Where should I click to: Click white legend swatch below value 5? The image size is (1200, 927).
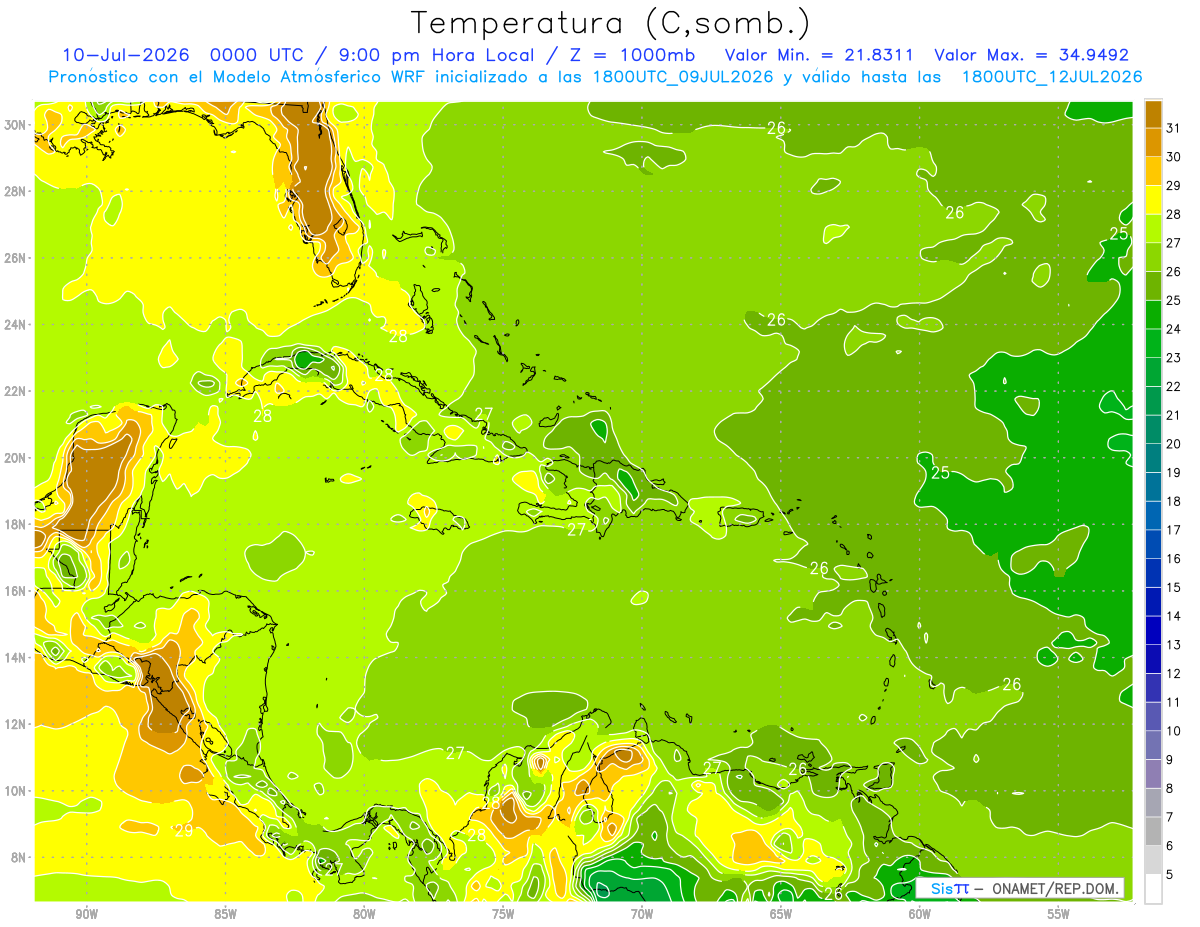click(1153, 889)
